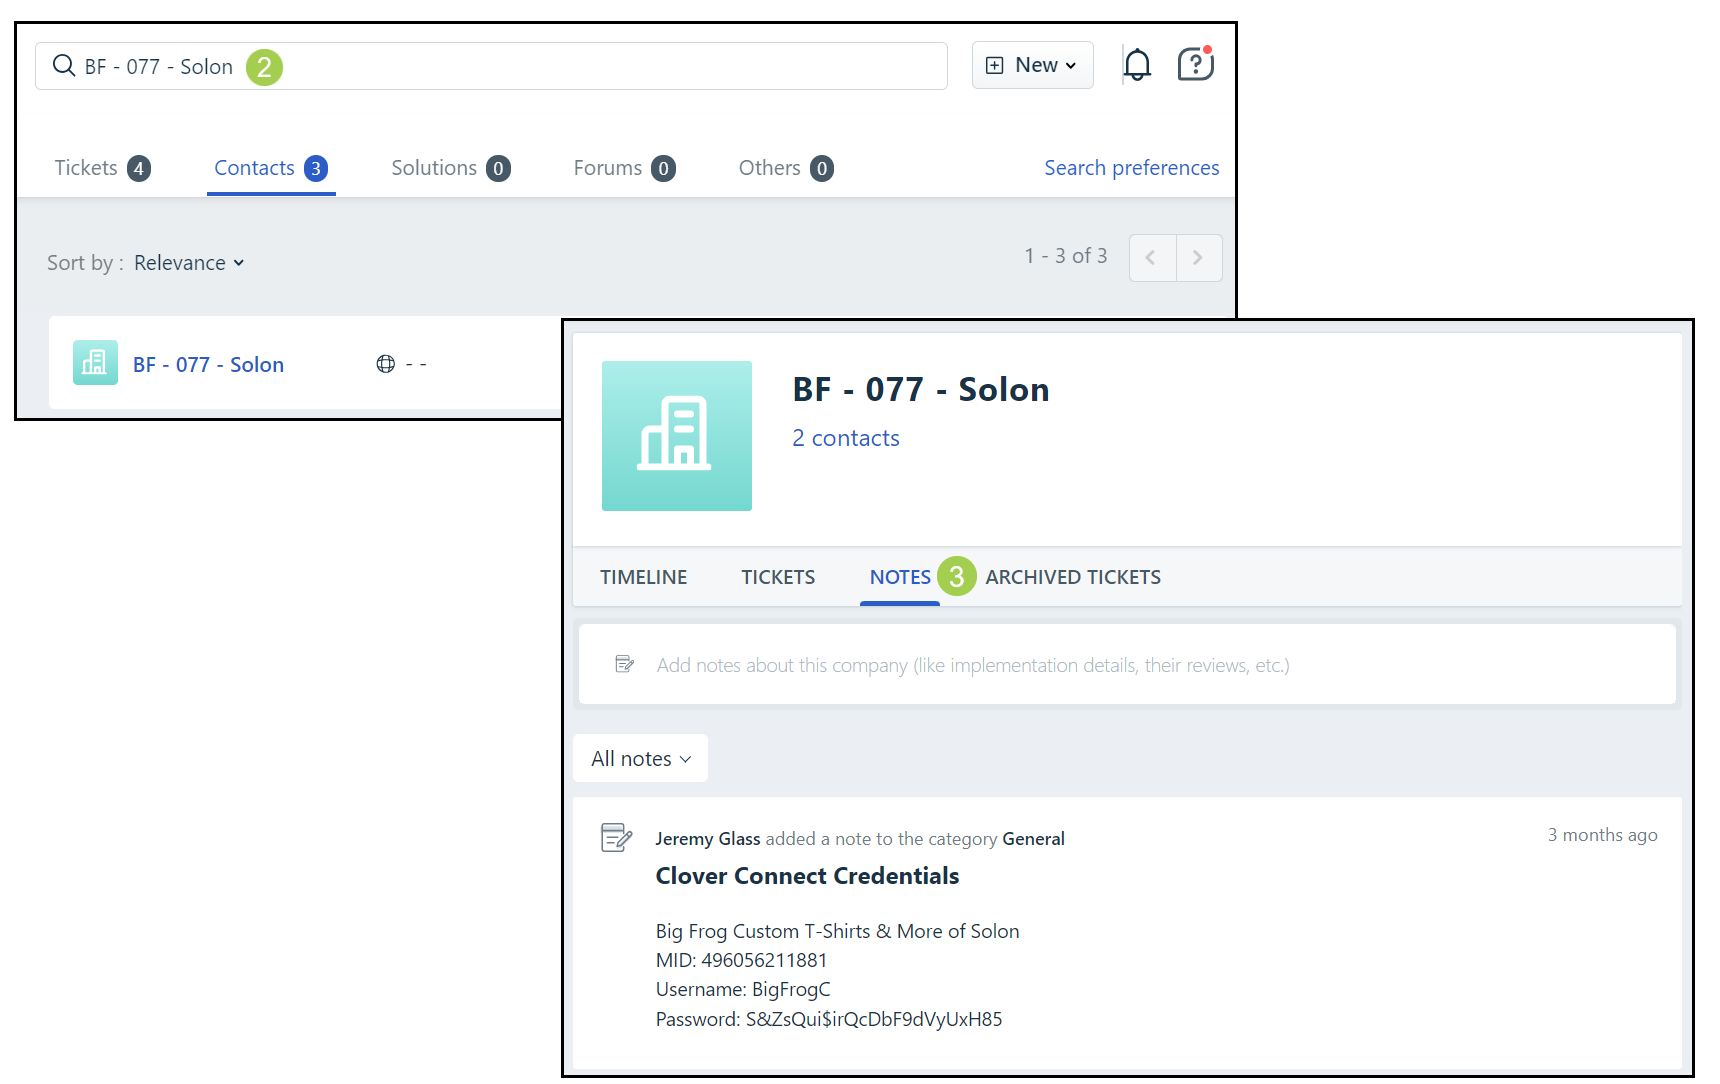Viewport: 1720px width, 1084px height.
Task: Open the company TICKETS tab
Action: pos(778,577)
